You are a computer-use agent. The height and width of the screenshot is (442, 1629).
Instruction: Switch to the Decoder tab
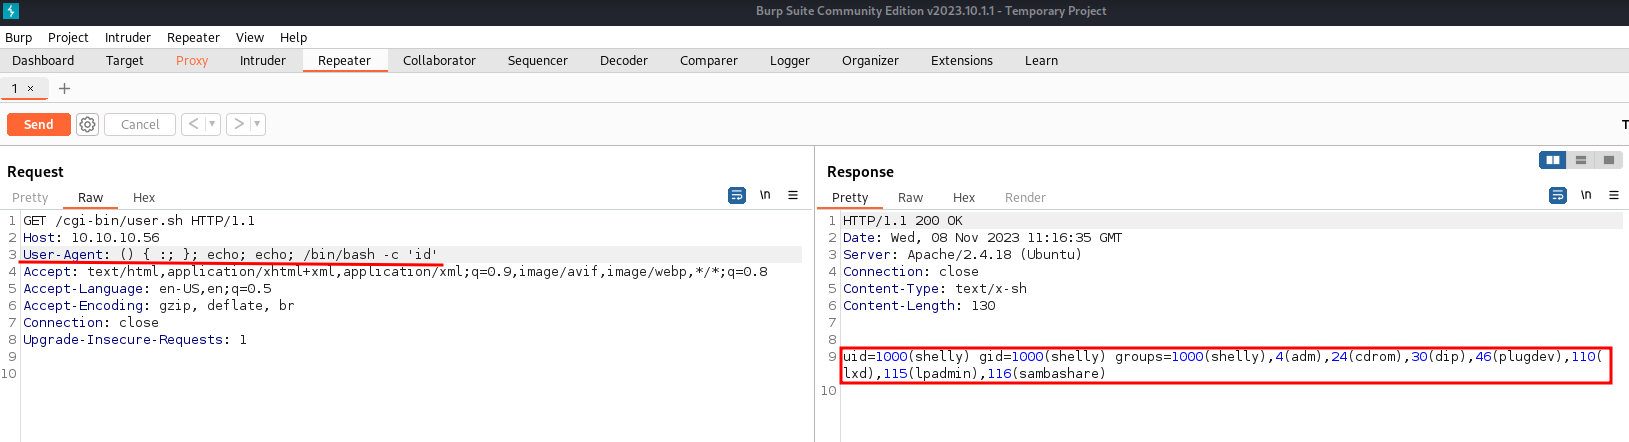624,60
